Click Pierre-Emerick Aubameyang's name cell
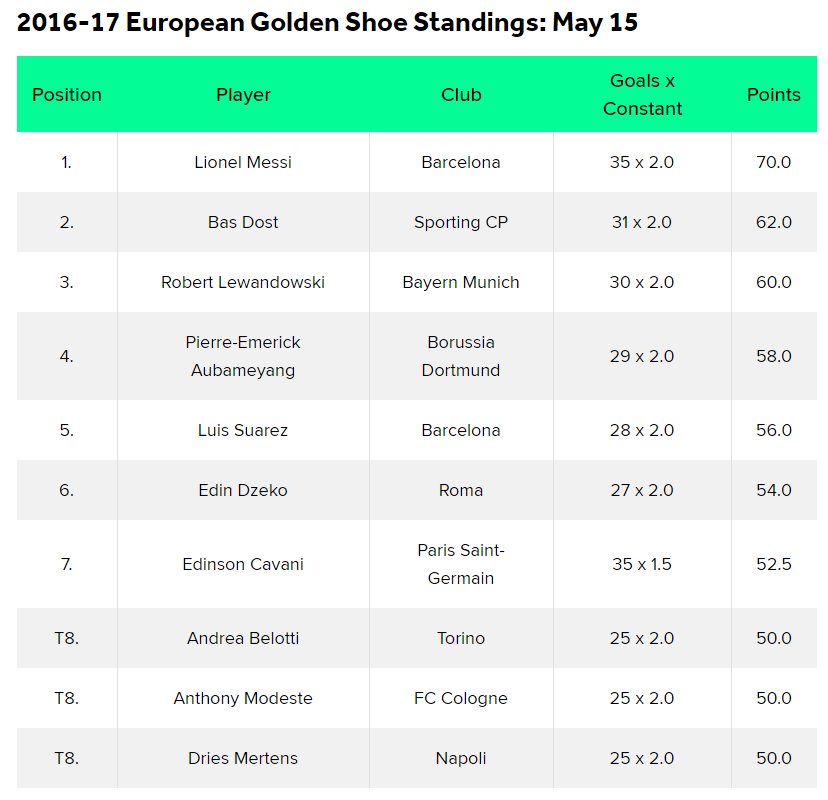828x800 pixels. (243, 356)
